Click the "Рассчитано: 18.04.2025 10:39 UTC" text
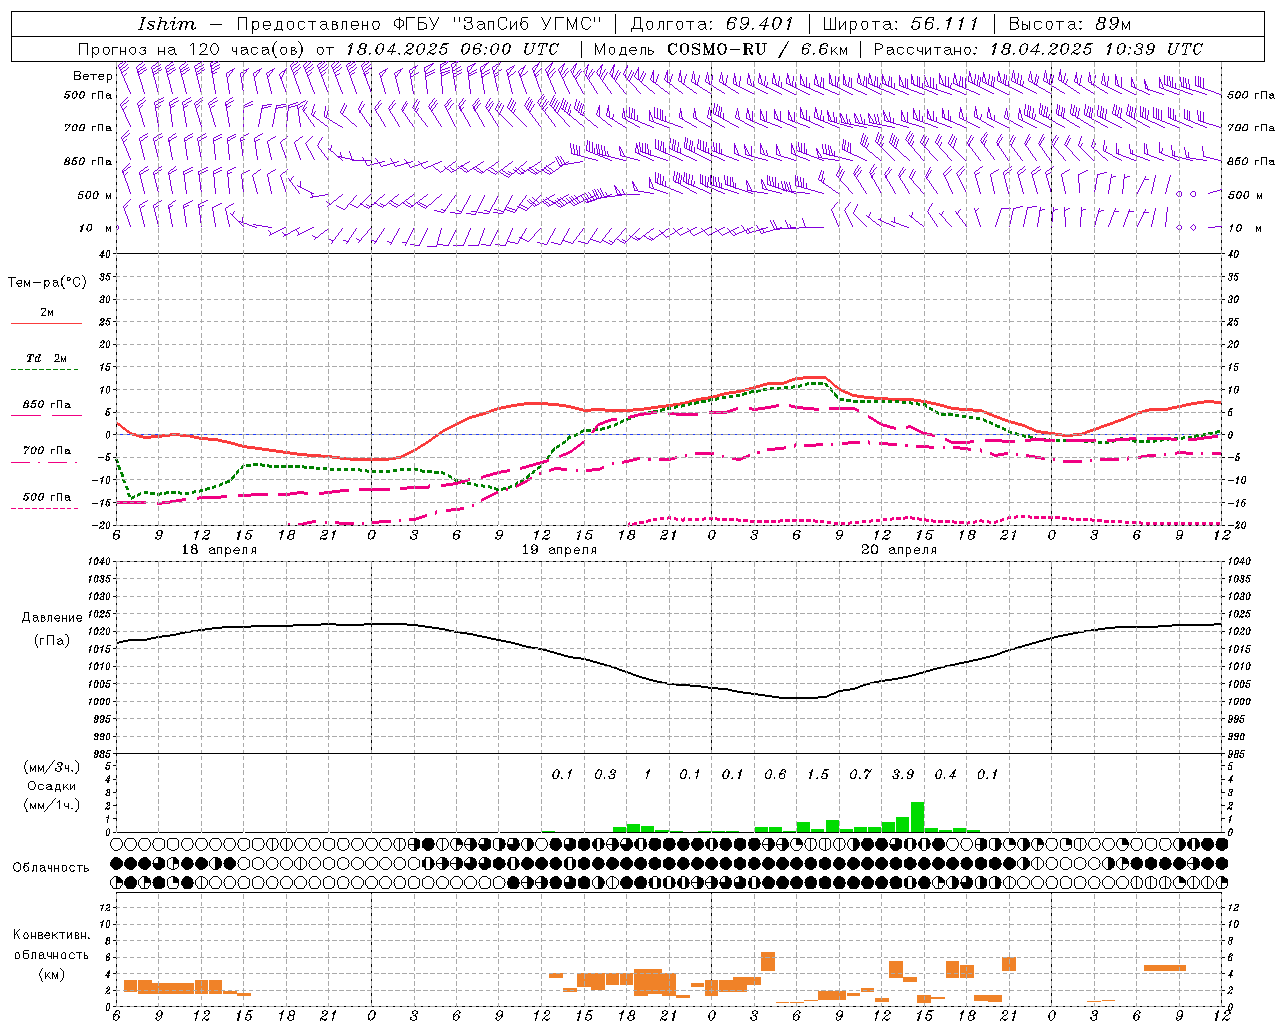 [x=1038, y=49]
